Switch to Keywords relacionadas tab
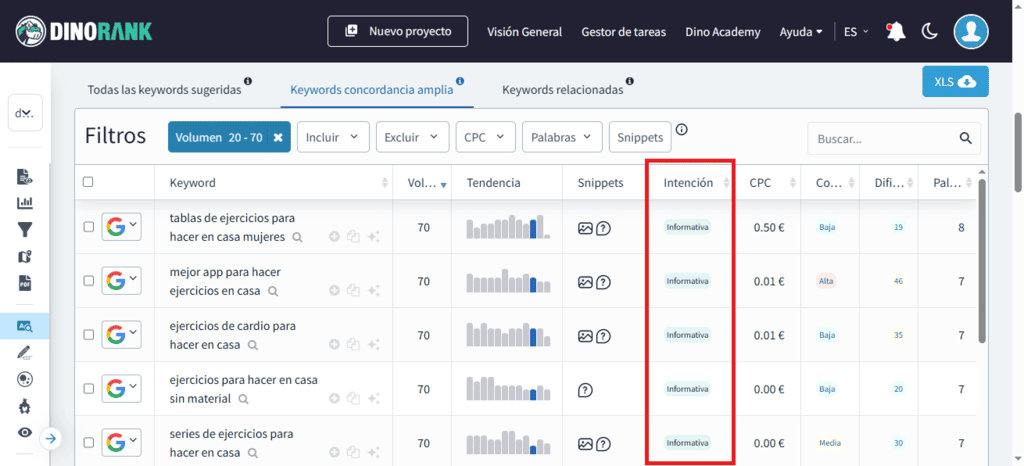1024x466 pixels. click(x=562, y=90)
